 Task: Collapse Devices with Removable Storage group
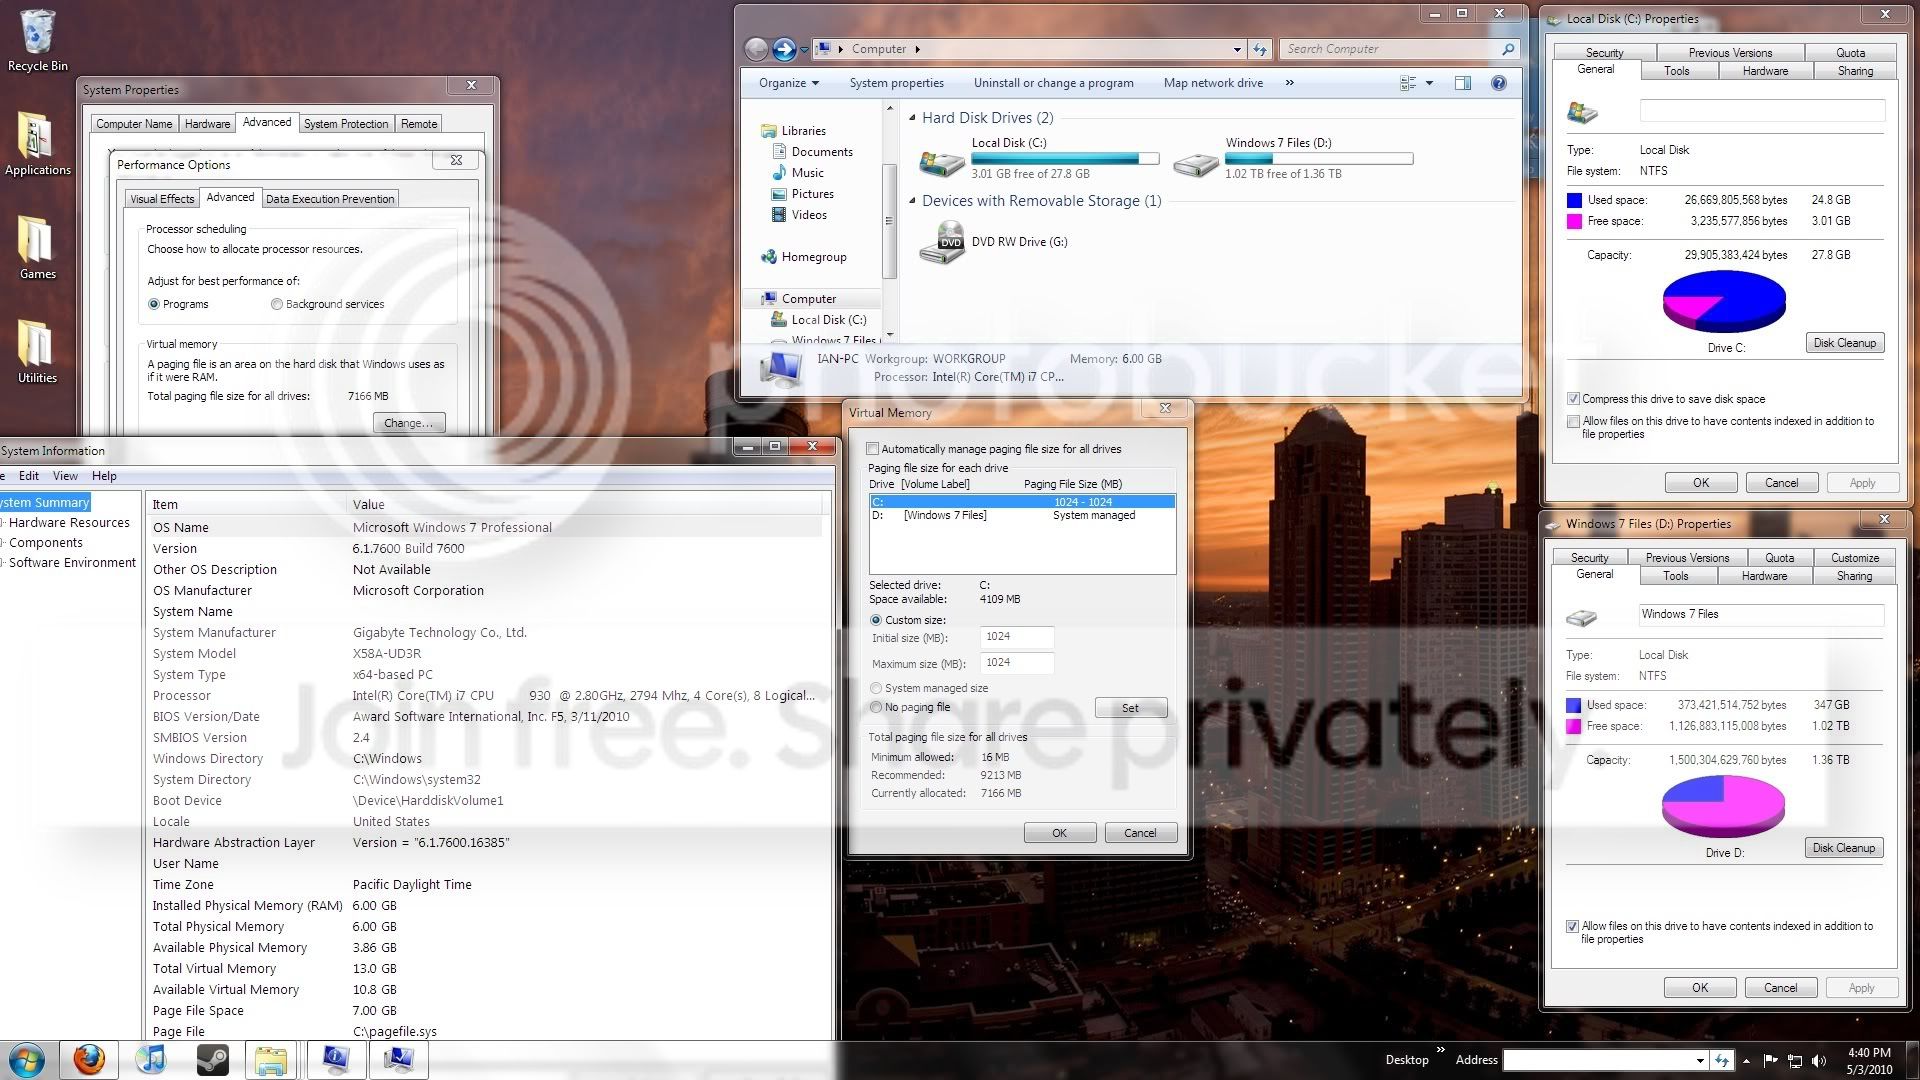pyautogui.click(x=912, y=201)
